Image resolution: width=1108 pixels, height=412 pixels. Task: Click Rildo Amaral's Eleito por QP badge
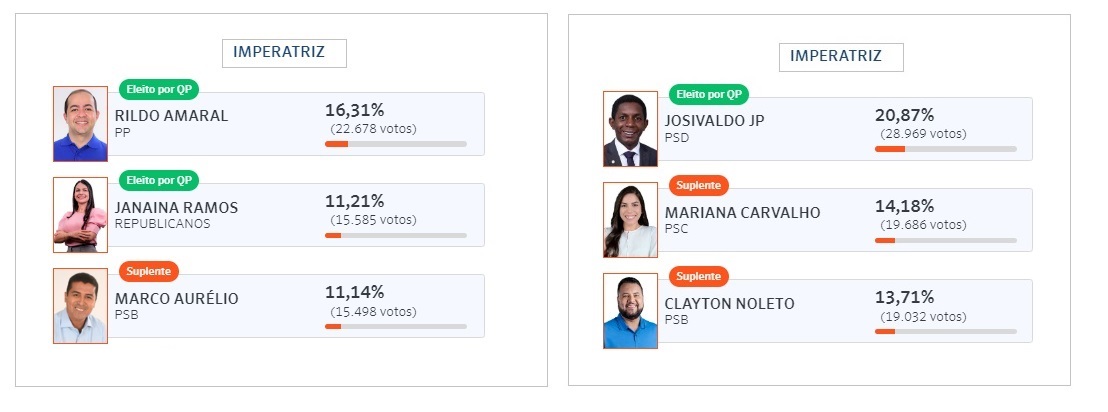click(x=159, y=89)
